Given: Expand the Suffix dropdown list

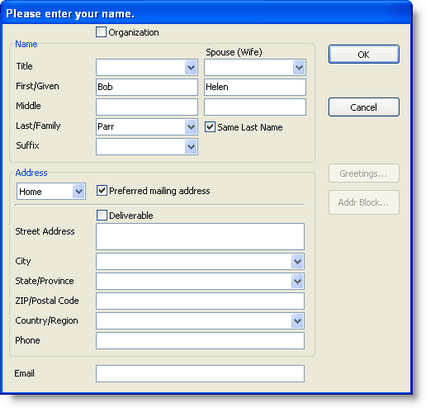Looking at the screenshot, I should (x=191, y=147).
